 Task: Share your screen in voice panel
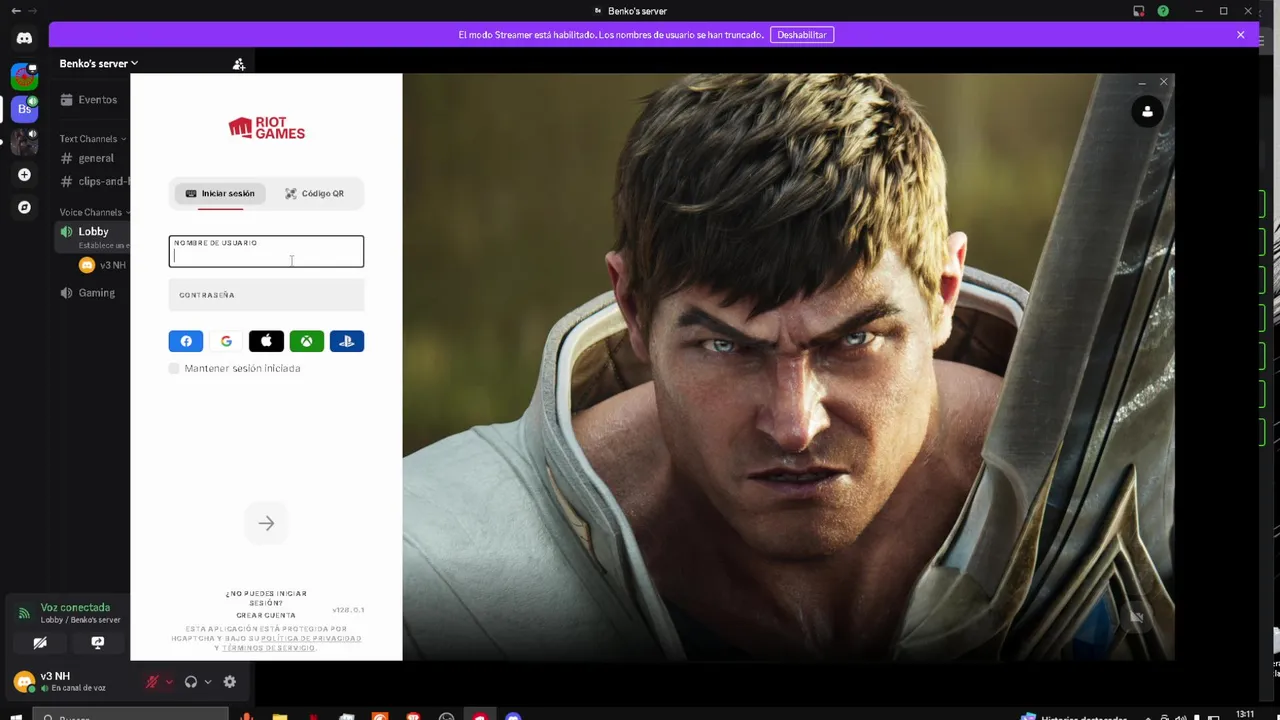coord(98,643)
